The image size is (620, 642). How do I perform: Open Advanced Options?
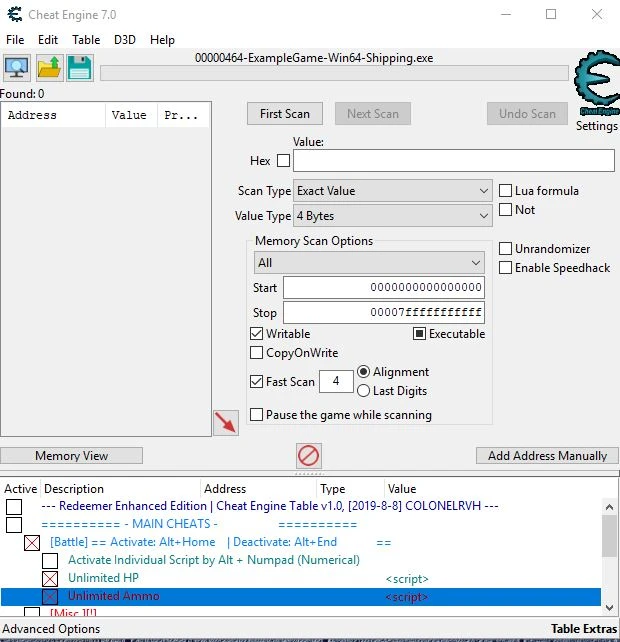point(51,628)
